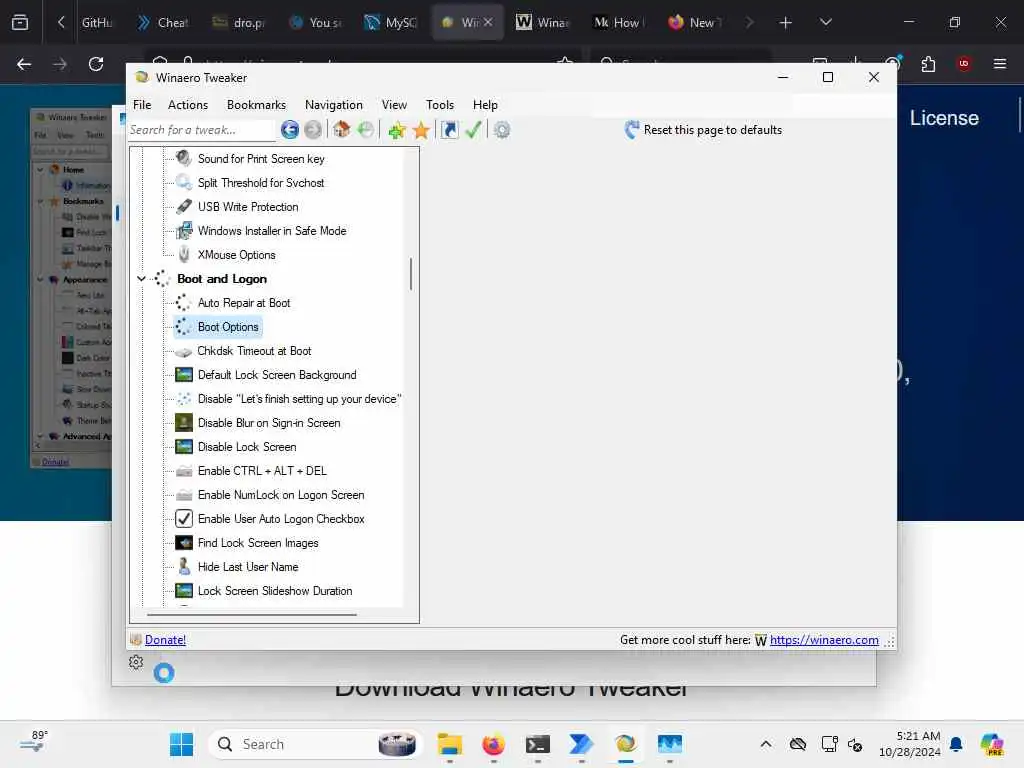Screen dimensions: 1024x768
Task: Go back in the browser
Action: click(24, 64)
